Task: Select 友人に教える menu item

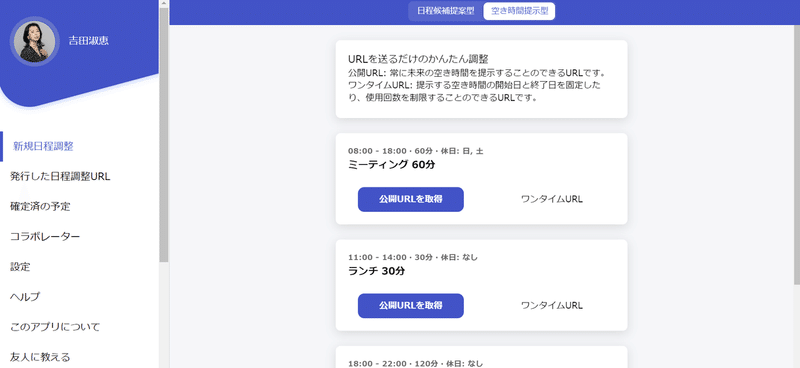Action: point(40,357)
